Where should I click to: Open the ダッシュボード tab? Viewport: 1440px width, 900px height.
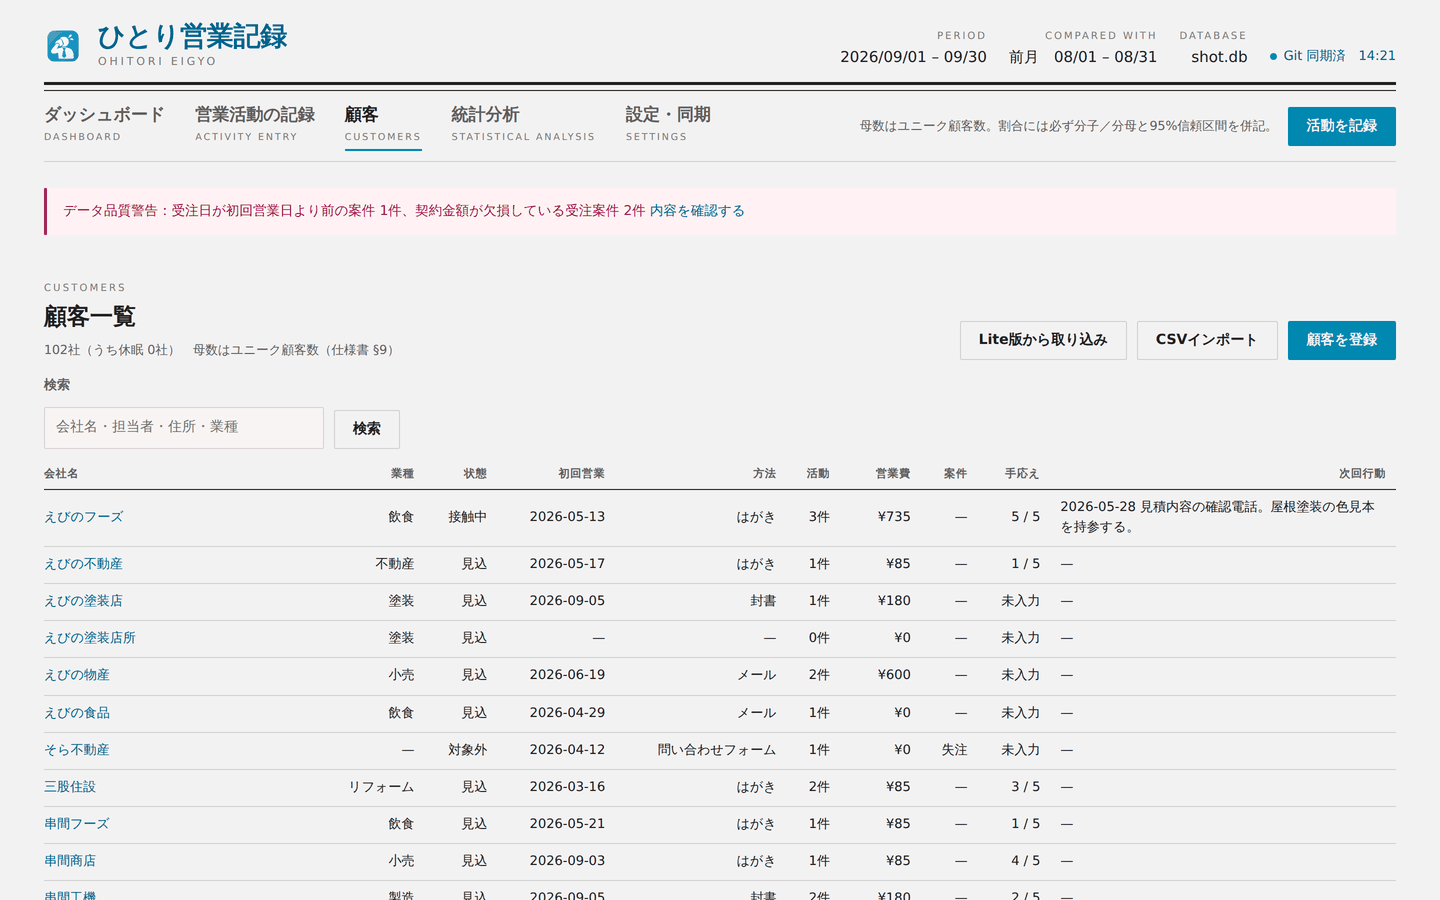104,124
